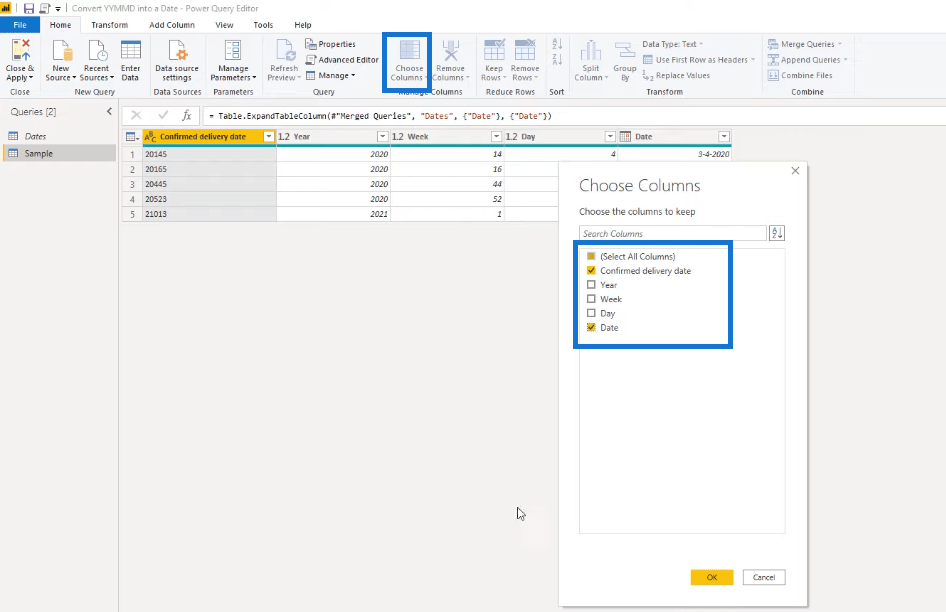Screen dimensions: 946x612
Task: Click the Remove Rows icon
Action: [x=525, y=51]
